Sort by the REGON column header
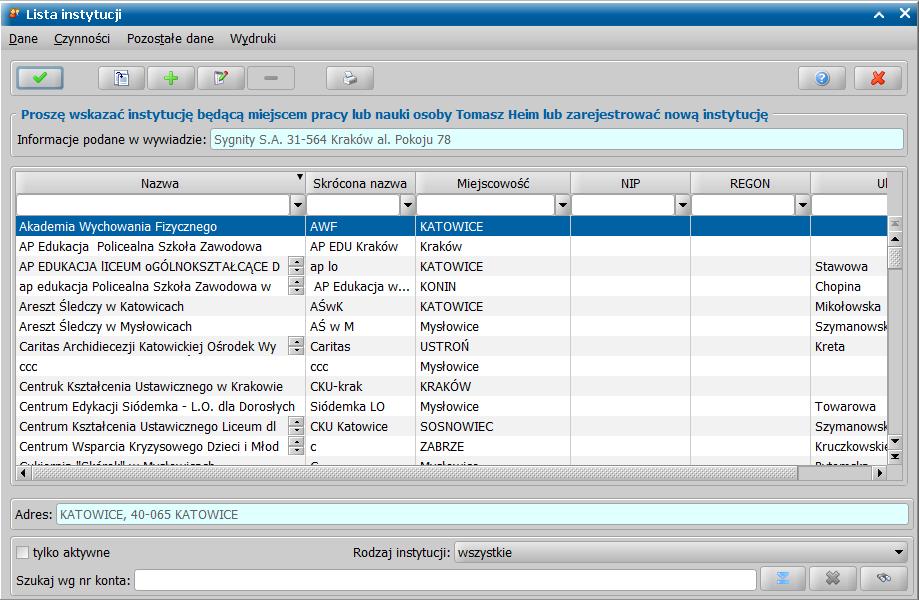The height and width of the screenshot is (600, 919). pos(750,183)
